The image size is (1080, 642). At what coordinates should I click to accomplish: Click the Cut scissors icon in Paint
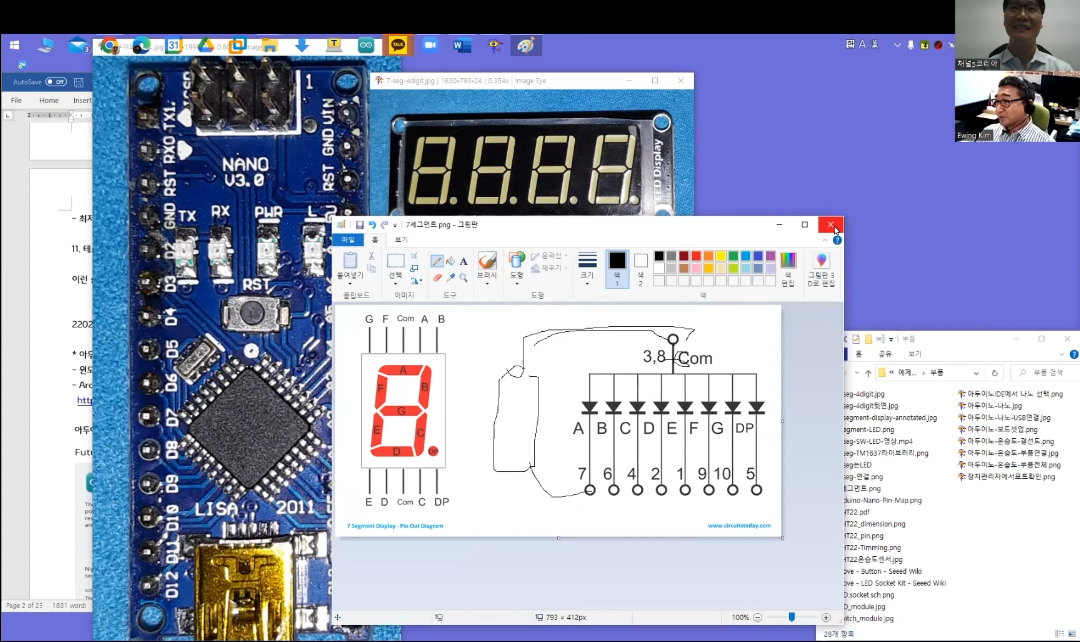[x=371, y=256]
